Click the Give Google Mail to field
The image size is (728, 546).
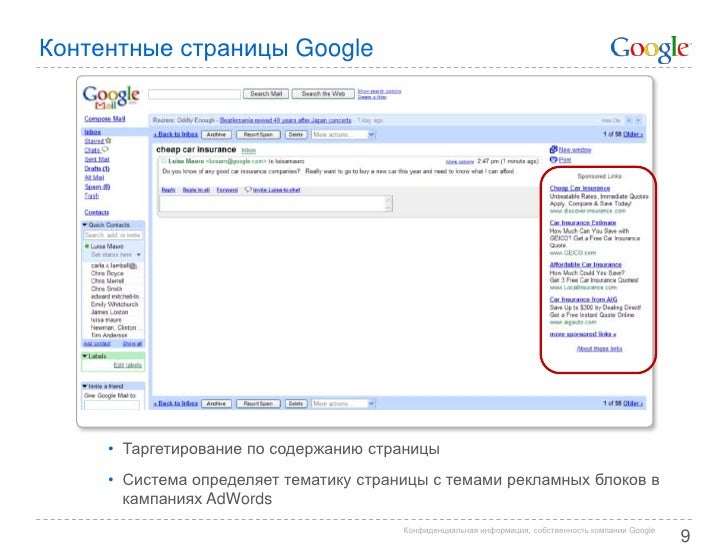pos(111,405)
